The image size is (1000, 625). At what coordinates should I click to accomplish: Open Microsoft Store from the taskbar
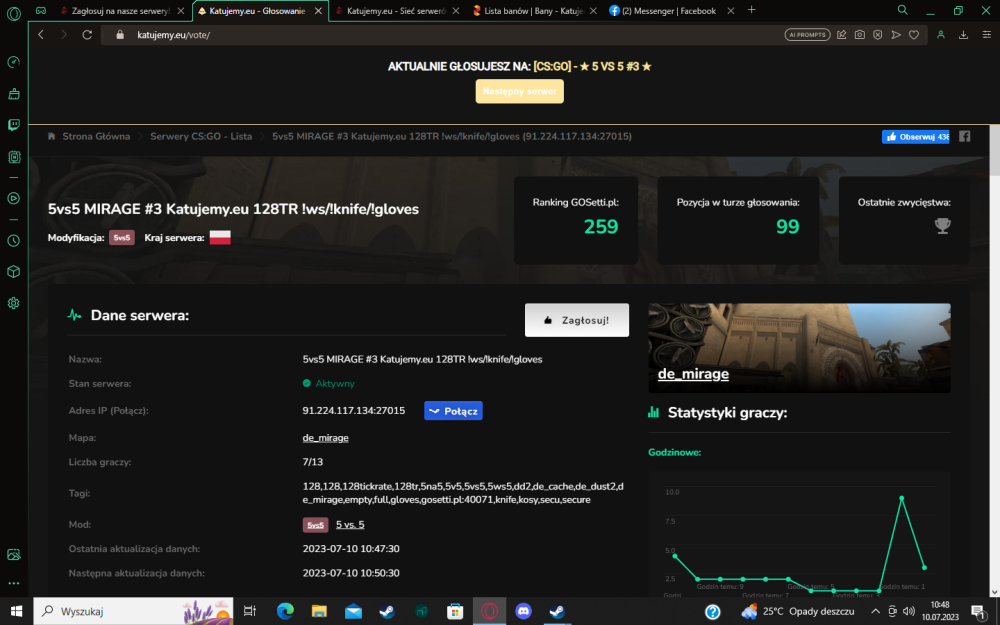click(455, 611)
